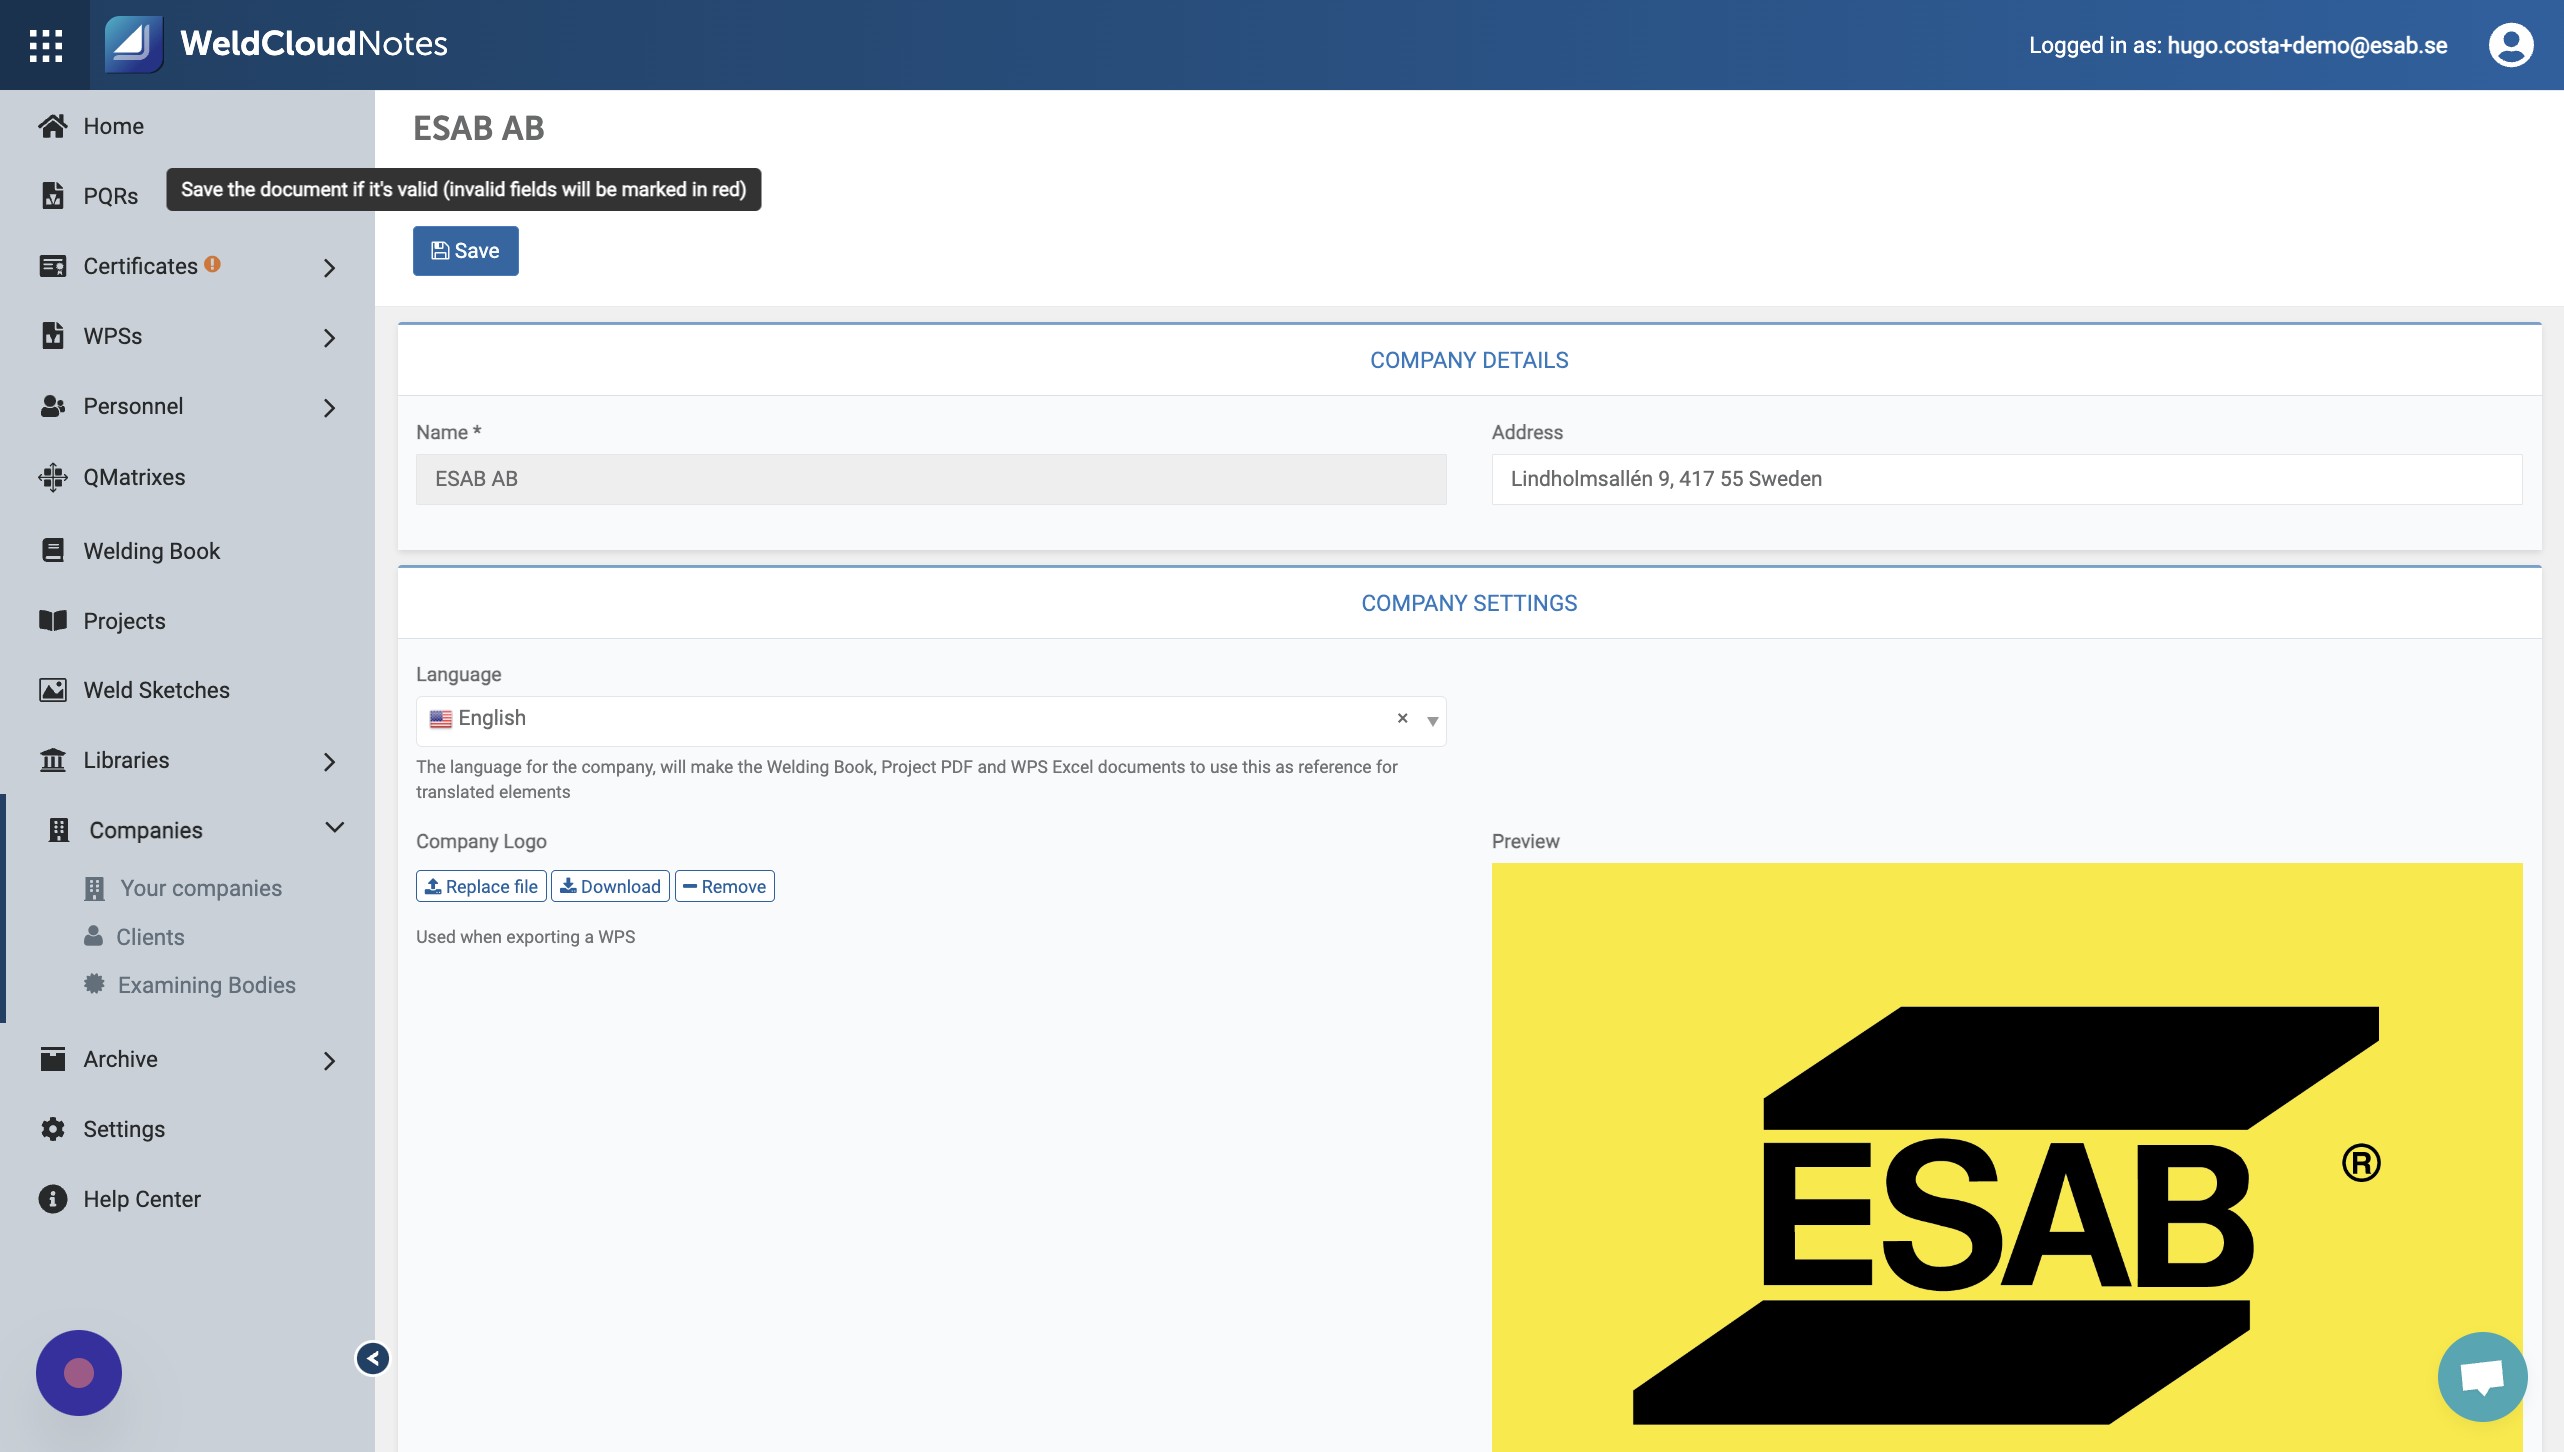Image resolution: width=2564 pixels, height=1452 pixels.
Task: Expand the Archive submenu chevron
Action: (x=329, y=1061)
